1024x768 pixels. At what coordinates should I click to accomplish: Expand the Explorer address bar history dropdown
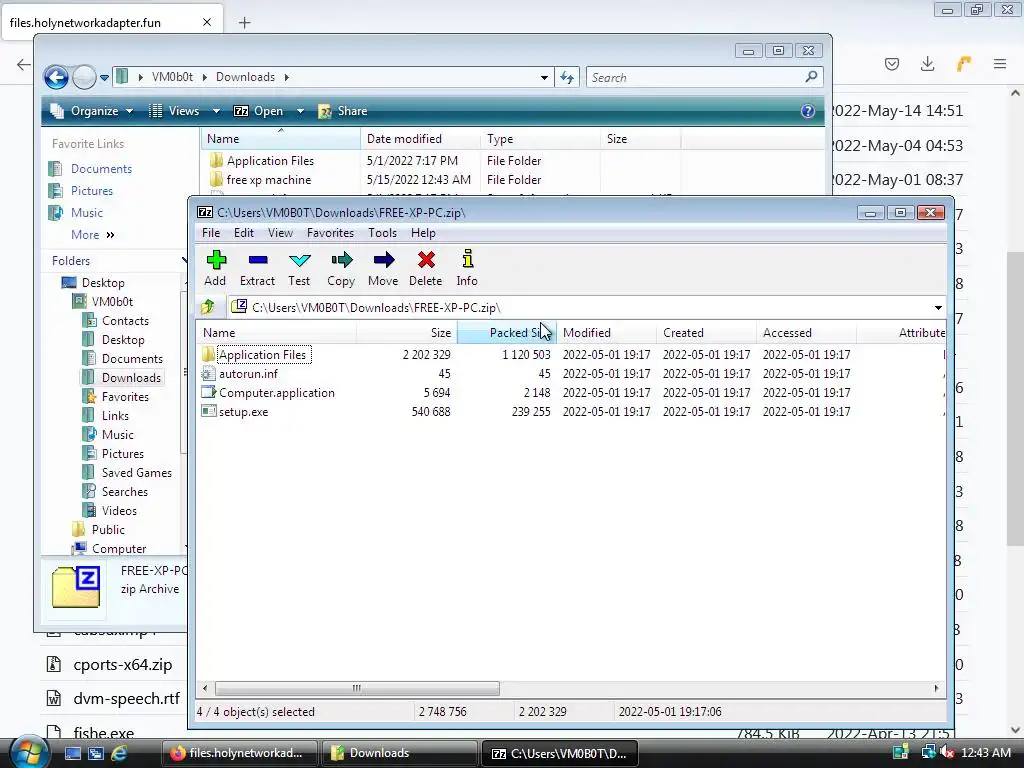(x=544, y=78)
